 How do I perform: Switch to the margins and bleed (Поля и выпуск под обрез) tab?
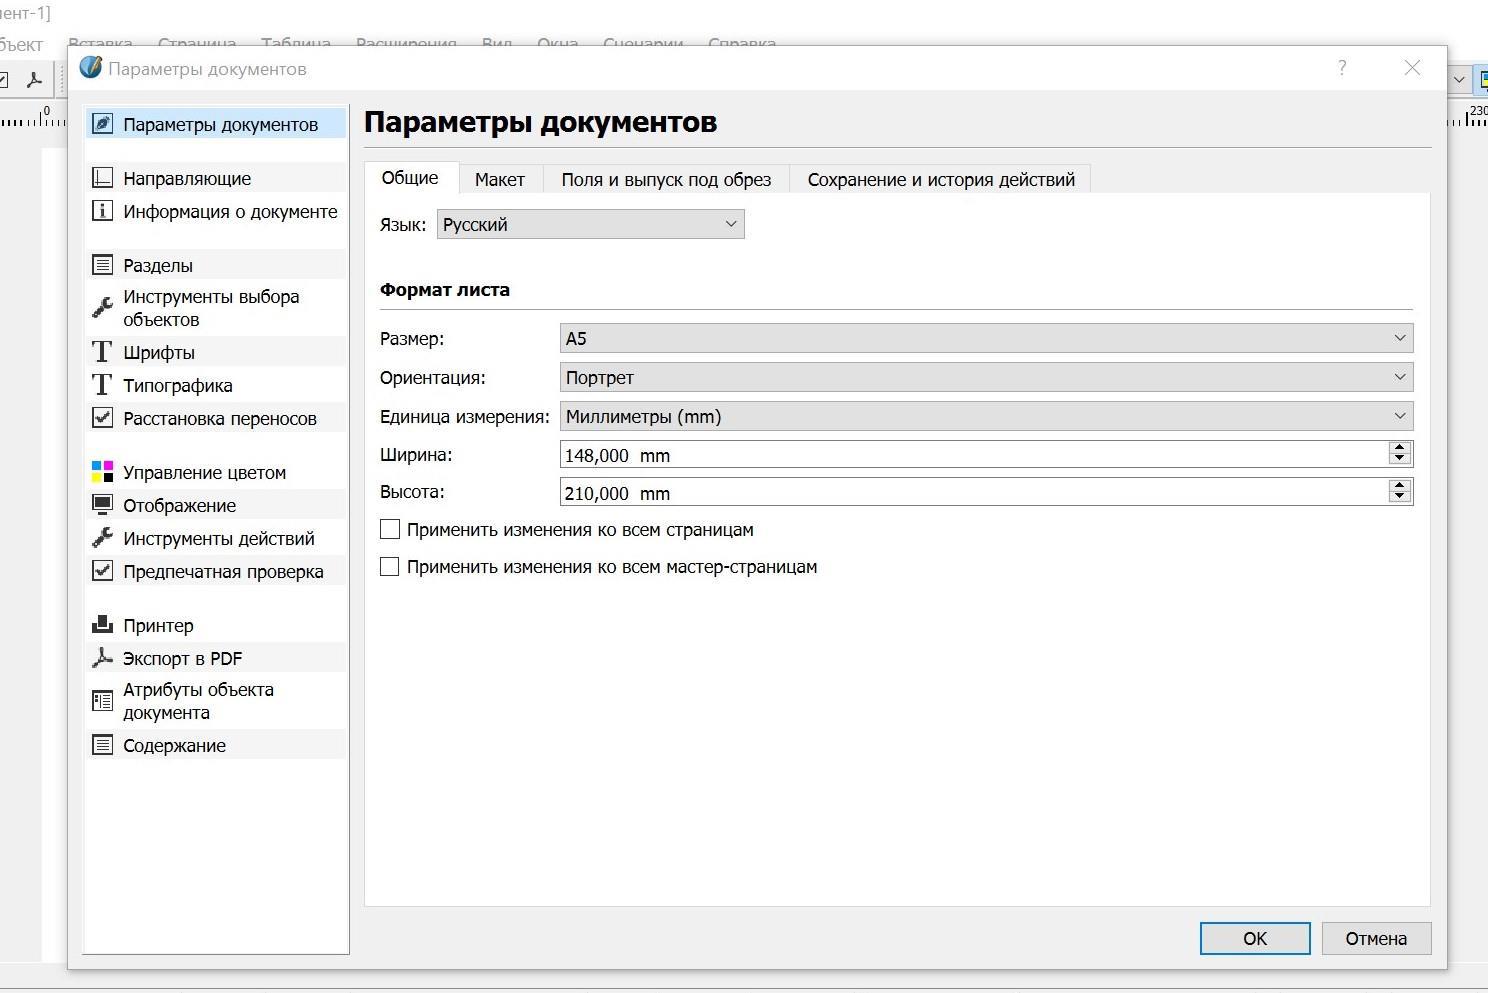point(666,179)
